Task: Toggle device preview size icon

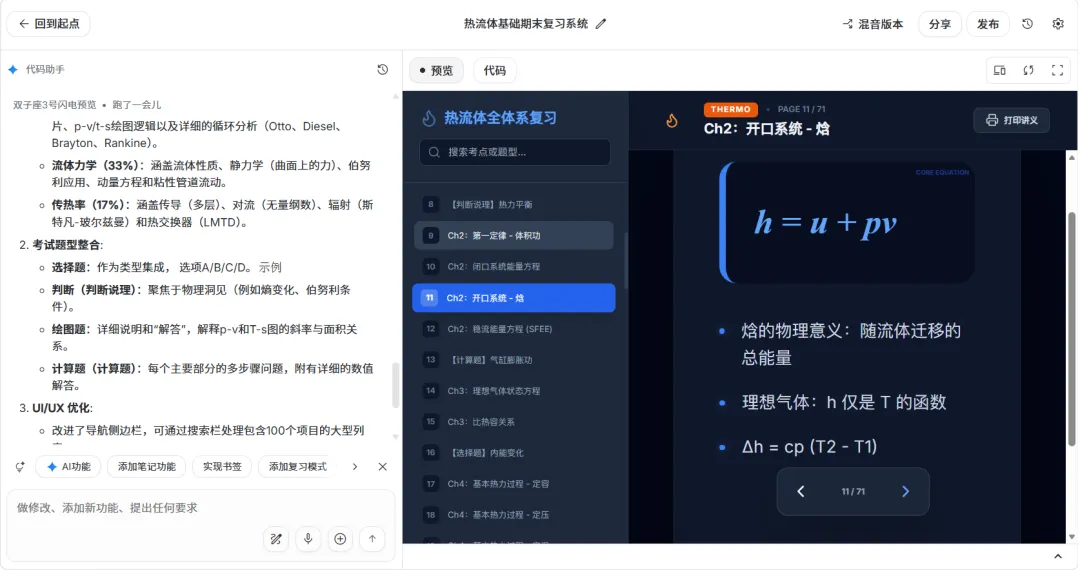Action: pyautogui.click(x=999, y=70)
